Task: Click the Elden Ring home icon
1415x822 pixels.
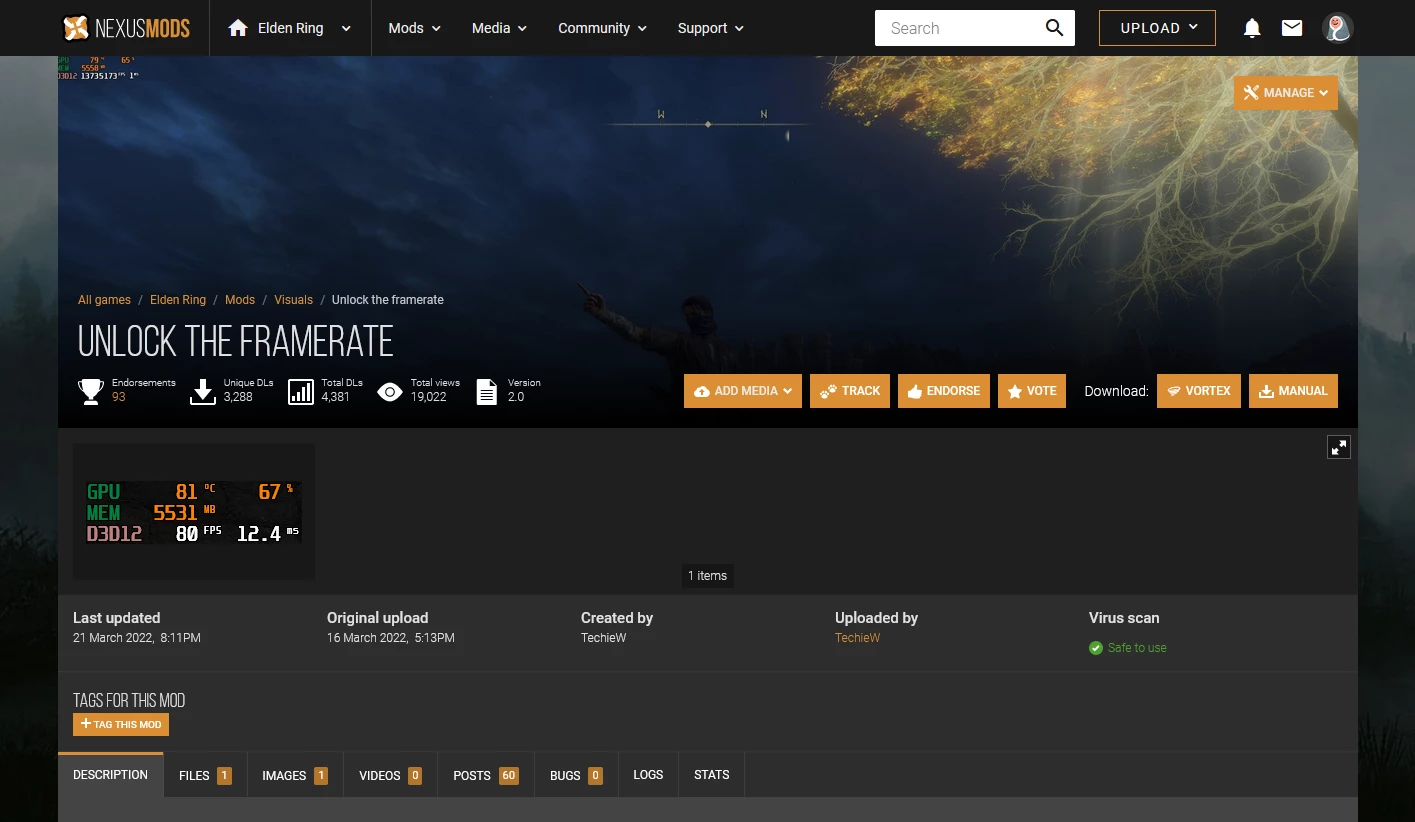Action: [x=238, y=28]
